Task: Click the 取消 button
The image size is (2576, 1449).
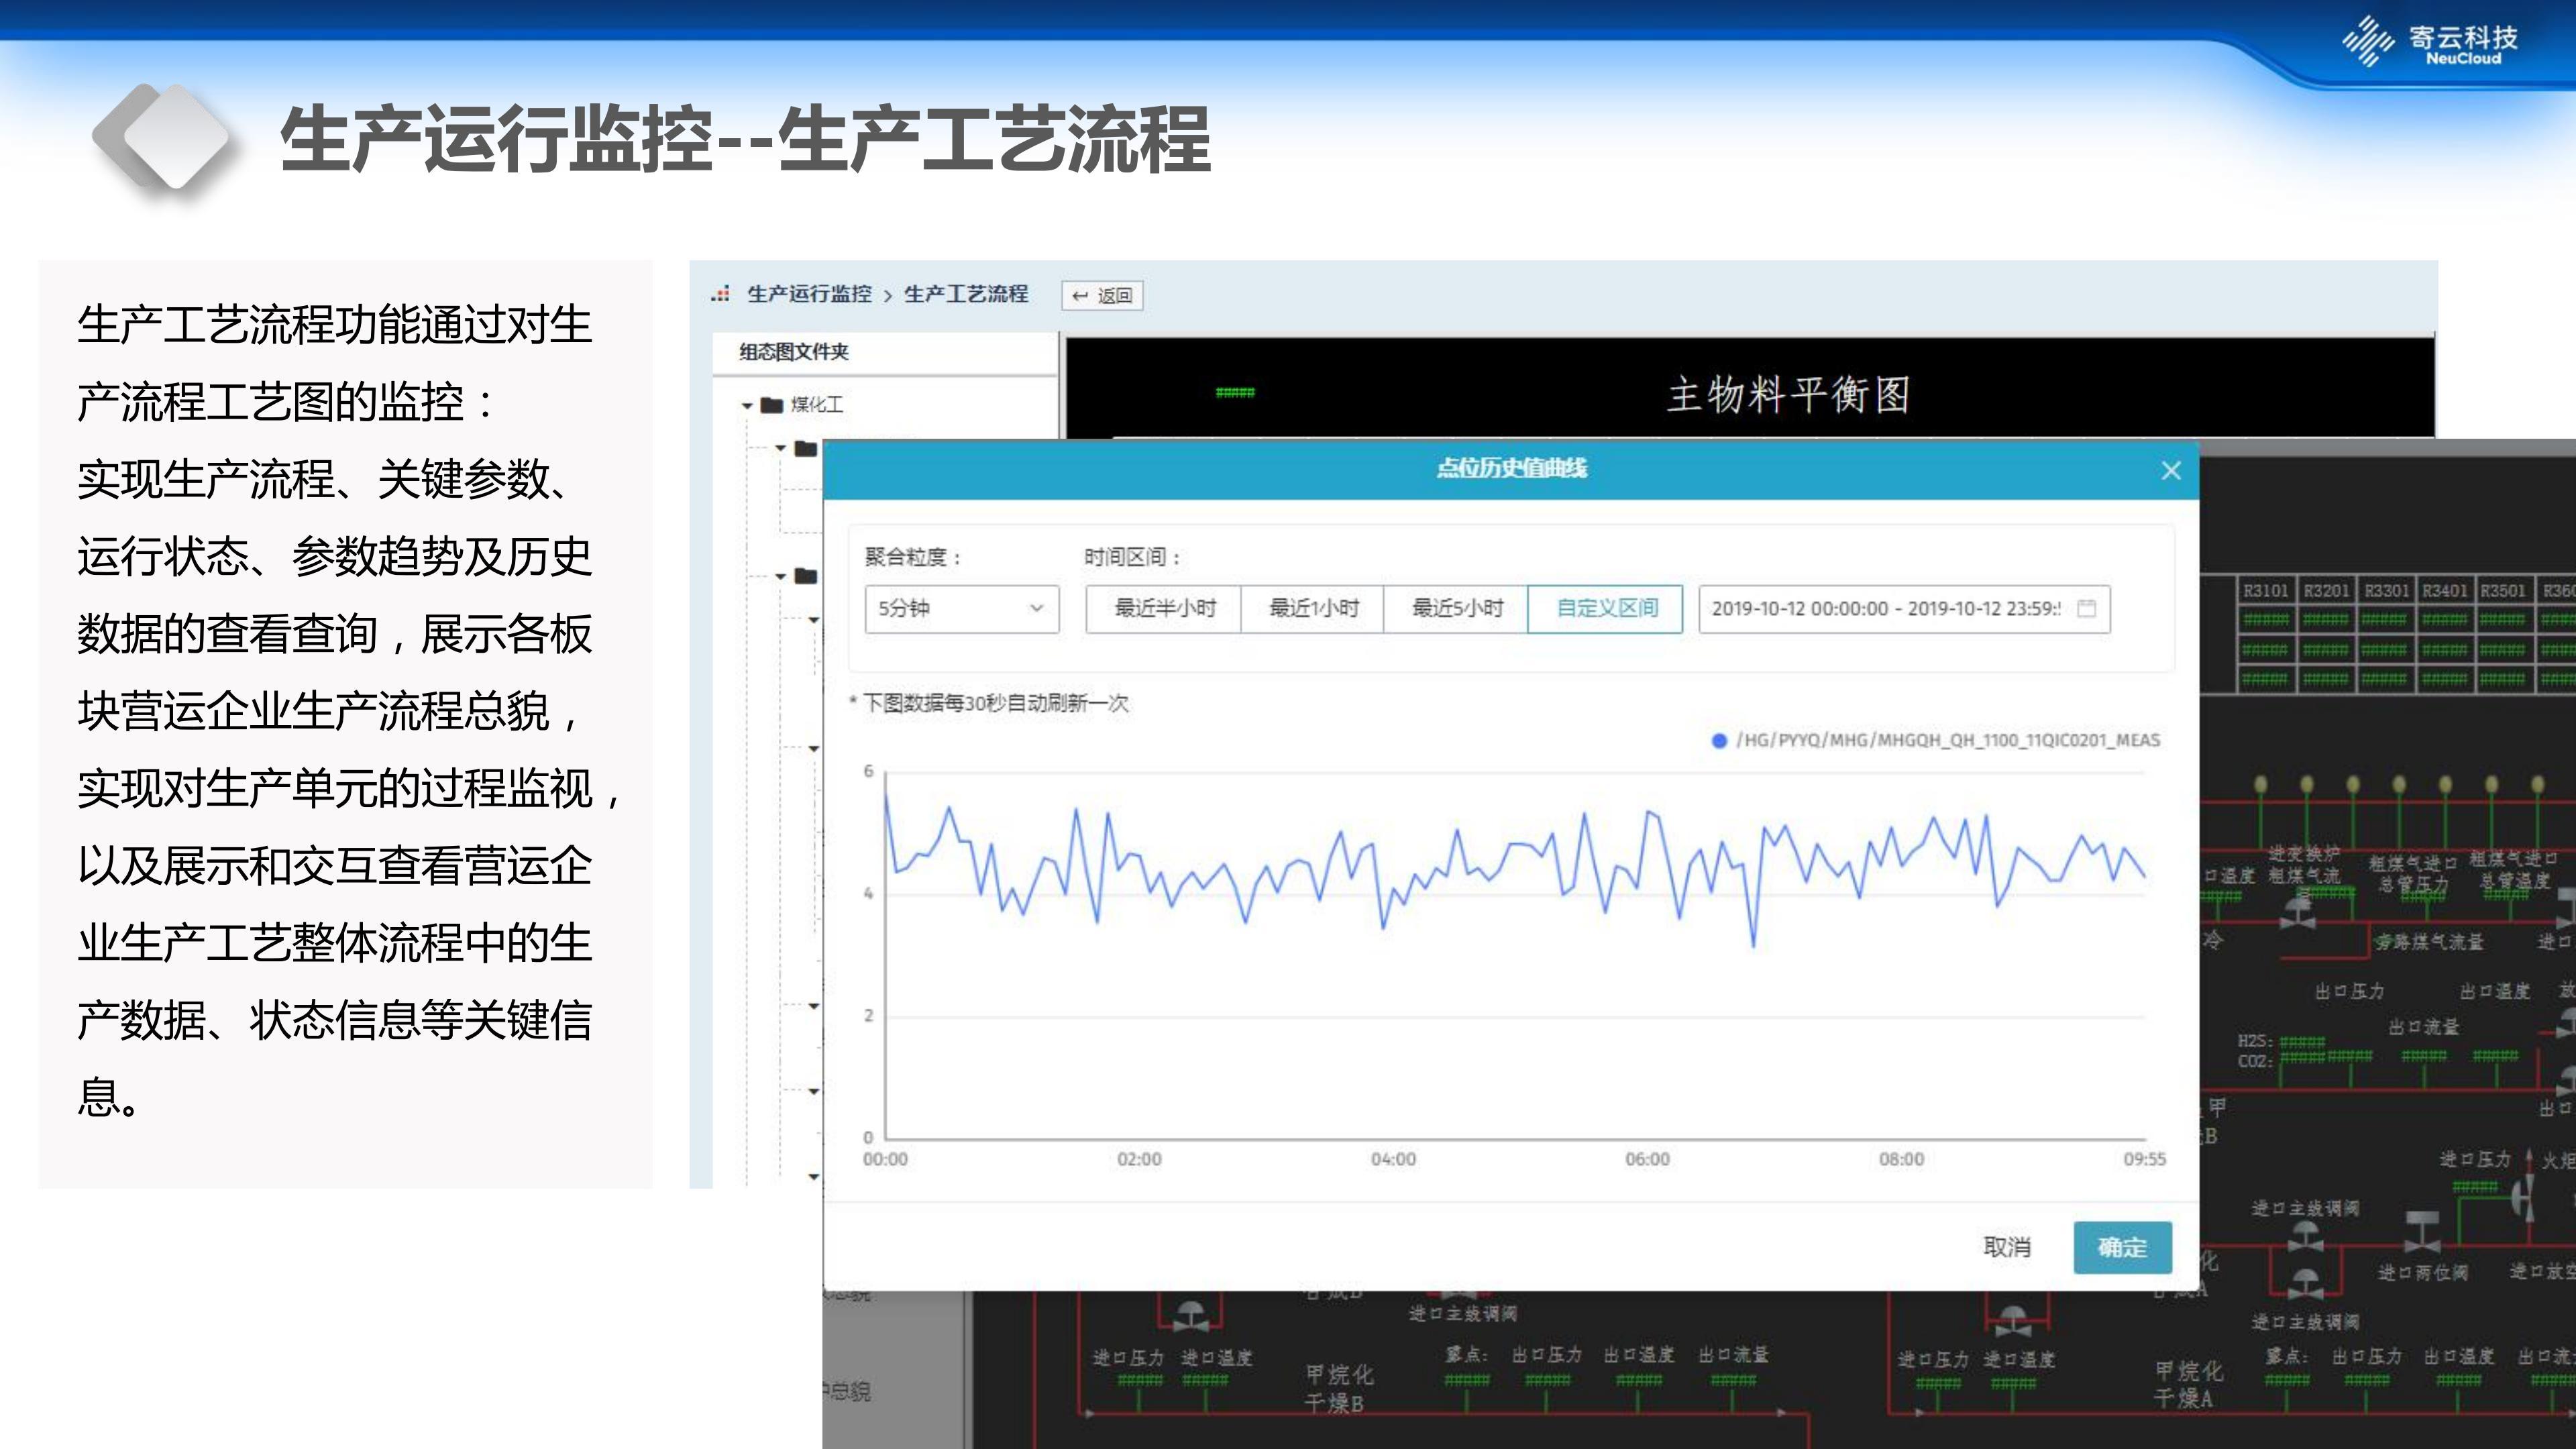Action: 2006,1247
